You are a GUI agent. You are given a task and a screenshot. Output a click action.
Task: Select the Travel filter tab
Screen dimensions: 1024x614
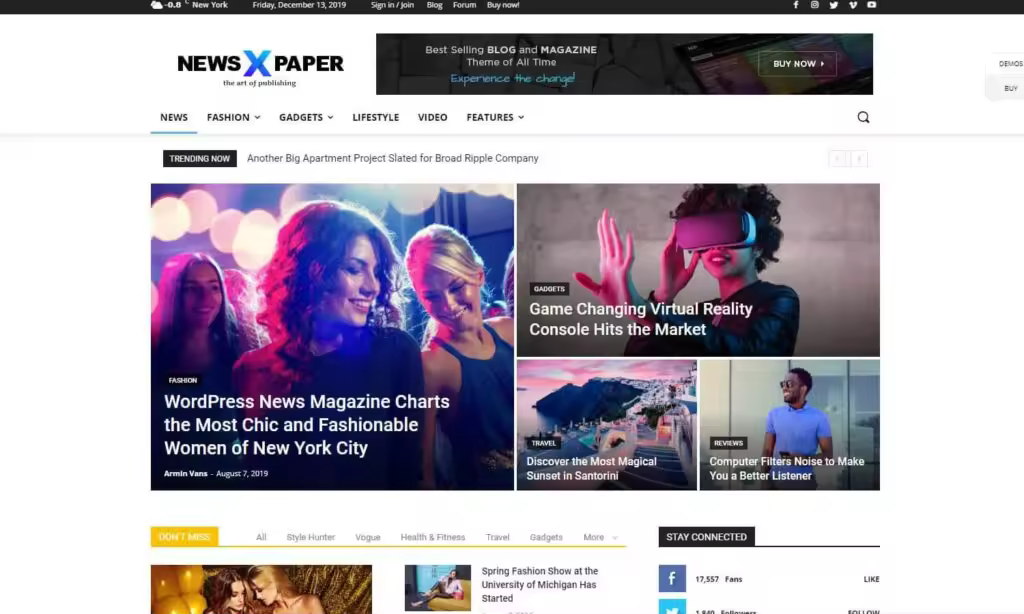[x=498, y=537]
